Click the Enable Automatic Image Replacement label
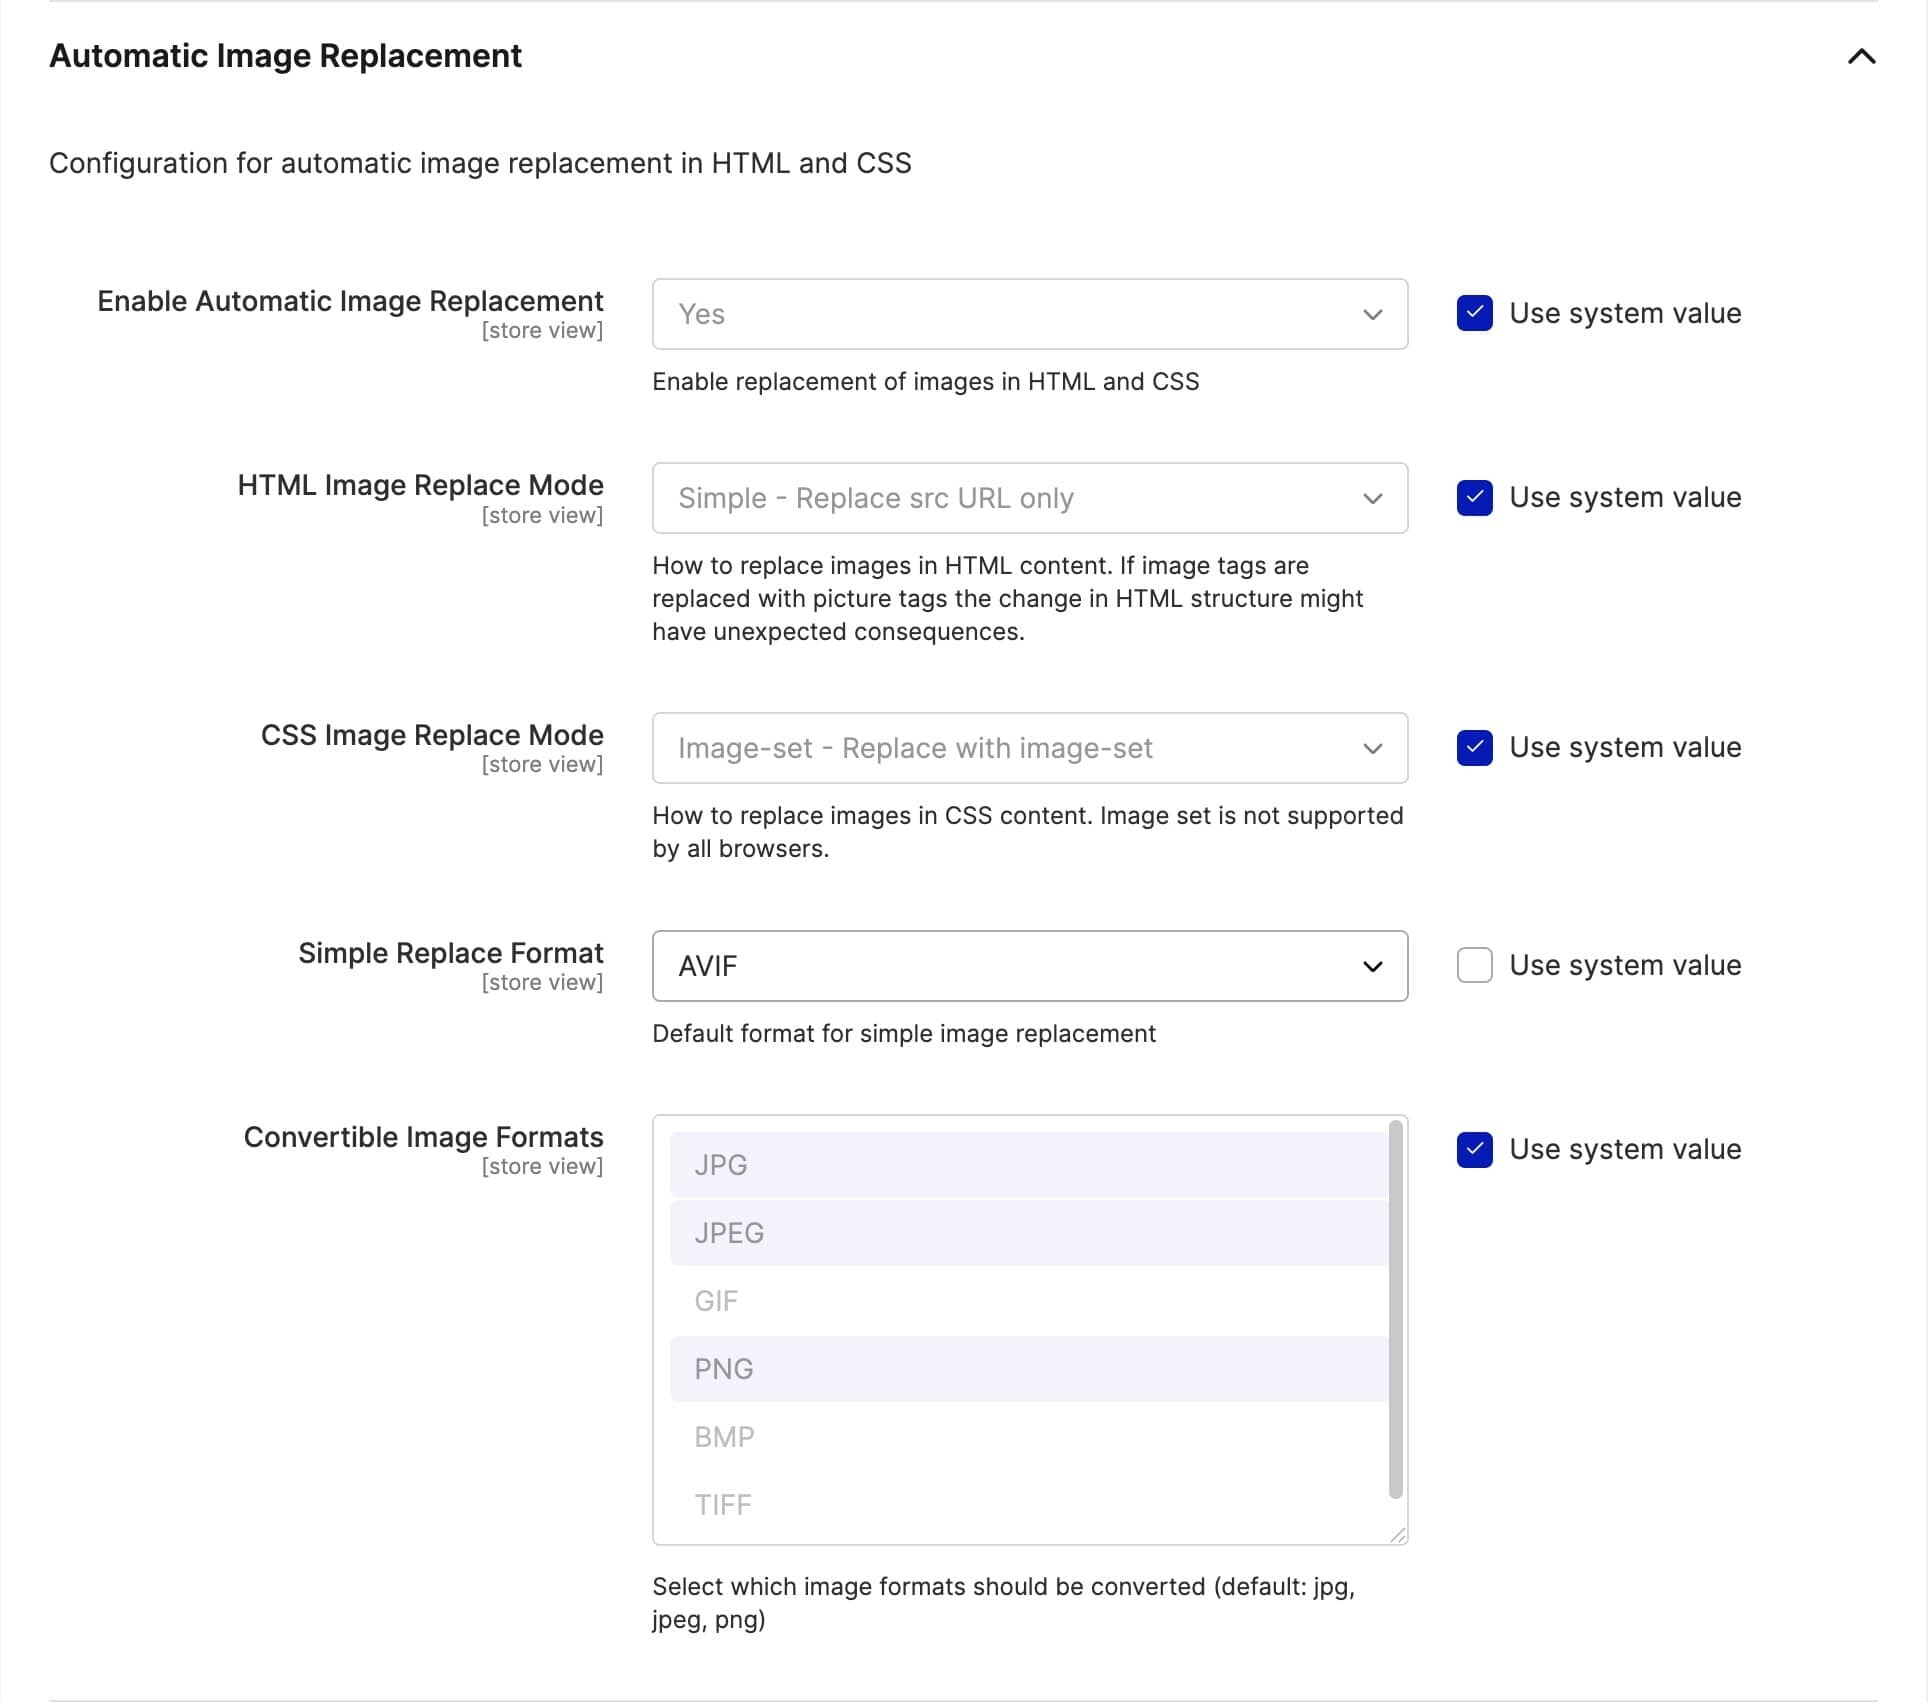The image size is (1928, 1702). point(350,301)
